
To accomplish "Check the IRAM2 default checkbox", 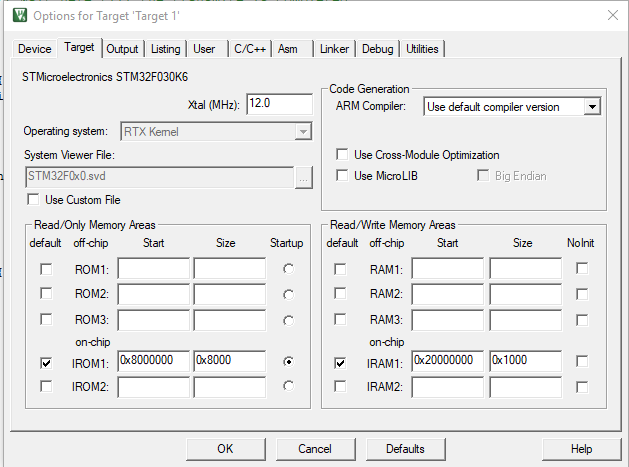I will [340, 386].
